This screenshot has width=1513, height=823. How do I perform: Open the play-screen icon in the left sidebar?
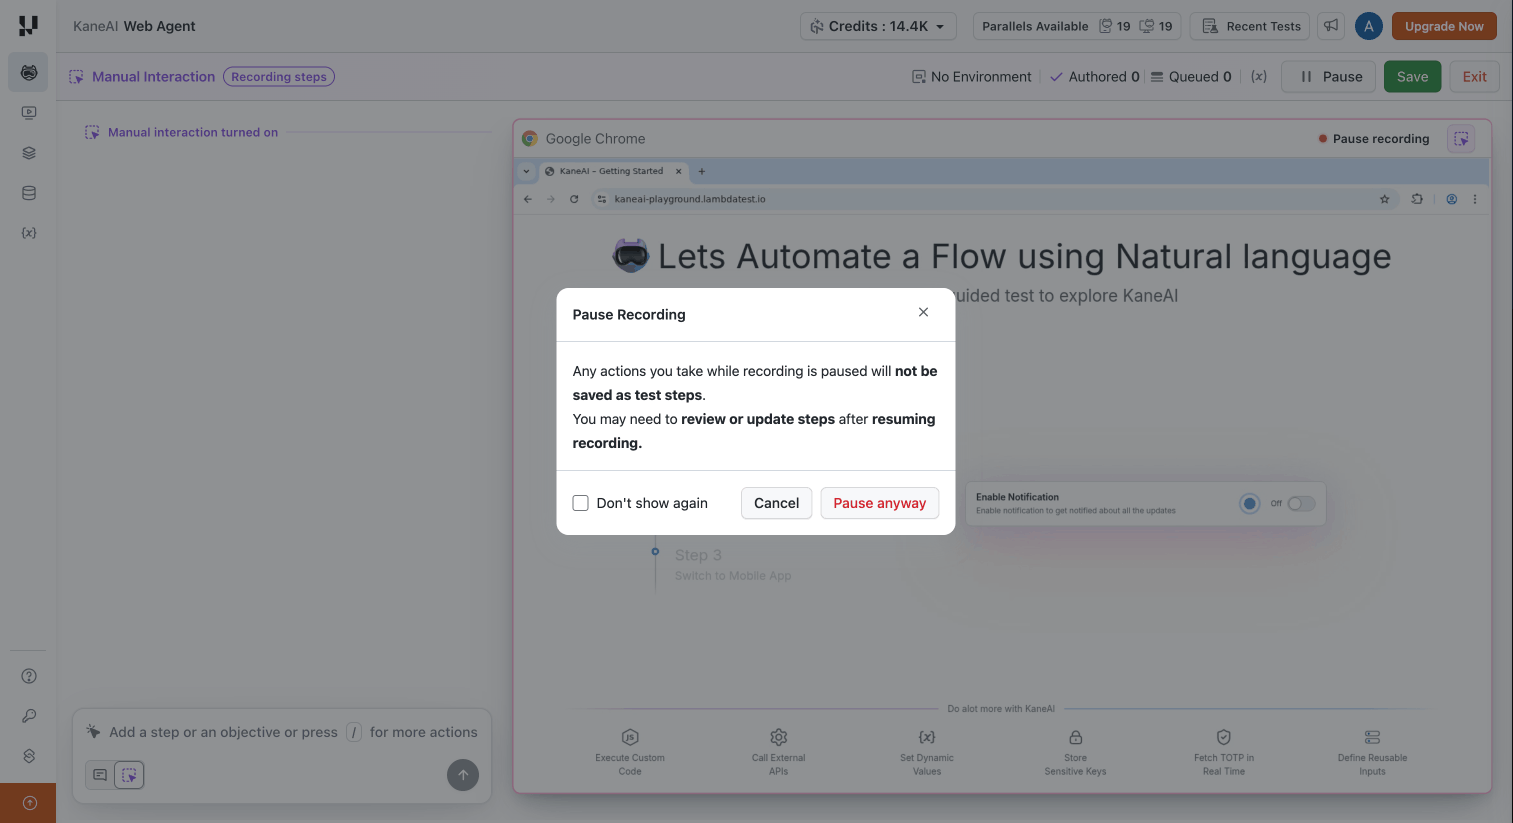click(x=28, y=113)
